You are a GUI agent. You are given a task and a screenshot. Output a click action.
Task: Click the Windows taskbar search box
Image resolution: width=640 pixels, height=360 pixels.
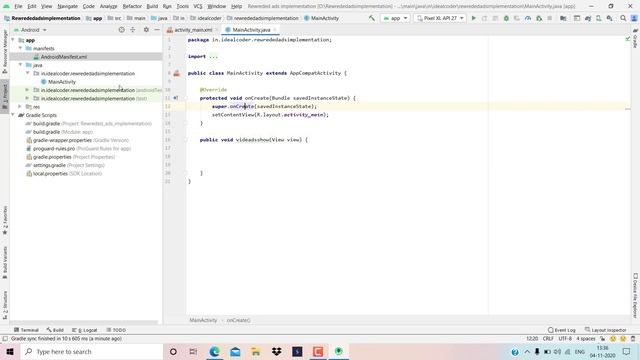click(x=92, y=351)
